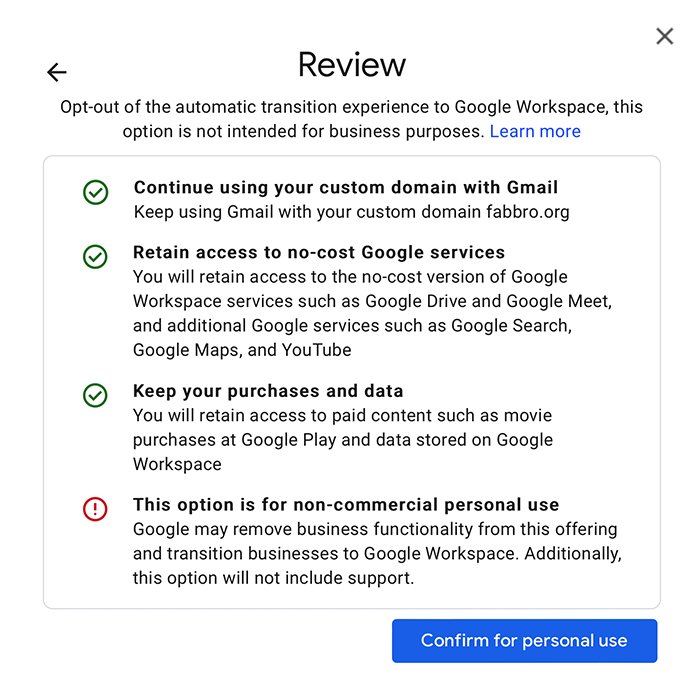Open the Learn more link
Image resolution: width=700 pixels, height=700 pixels.
[x=535, y=131]
